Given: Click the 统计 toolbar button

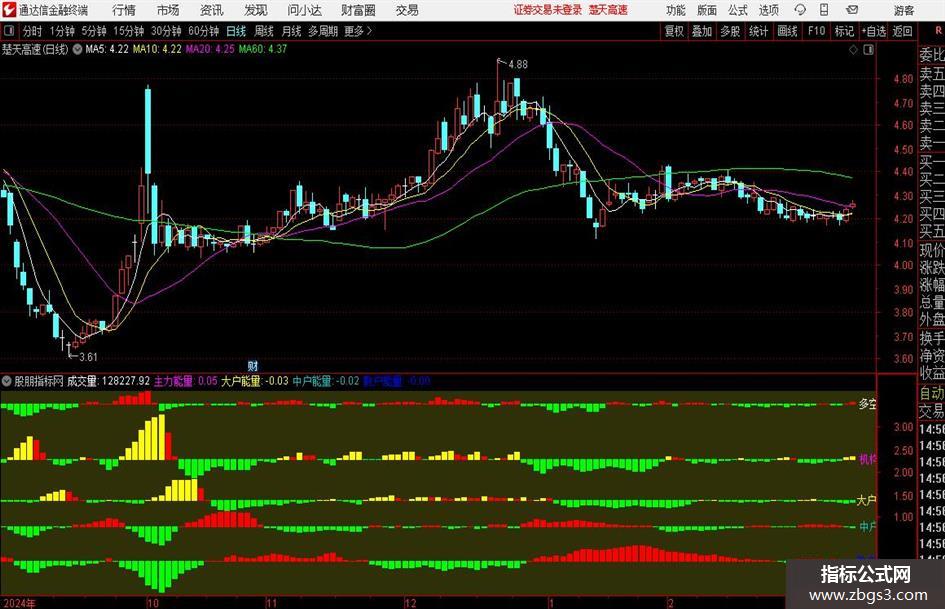Looking at the screenshot, I should 758,31.
